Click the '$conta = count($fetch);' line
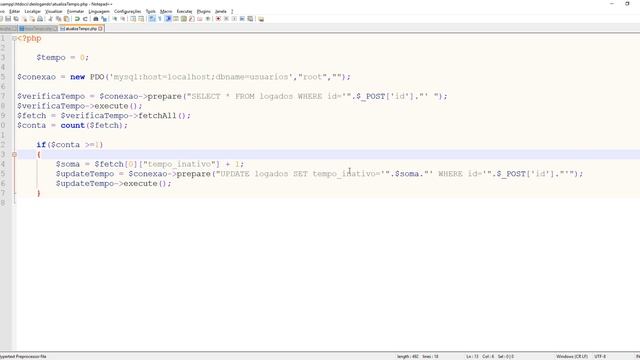The height and width of the screenshot is (360, 640). point(72,125)
